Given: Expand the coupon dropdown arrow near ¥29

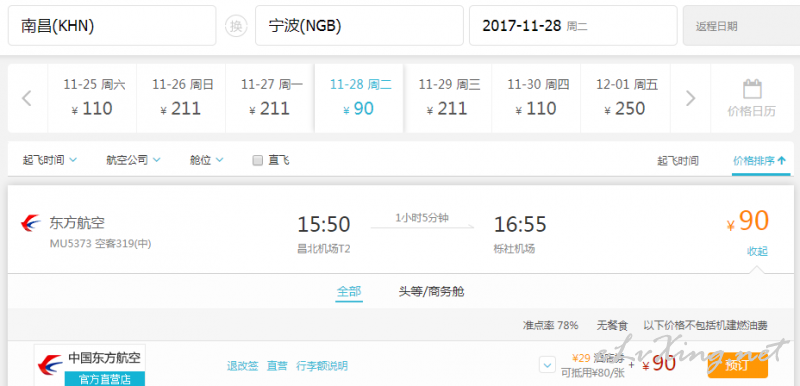Looking at the screenshot, I should click(547, 365).
